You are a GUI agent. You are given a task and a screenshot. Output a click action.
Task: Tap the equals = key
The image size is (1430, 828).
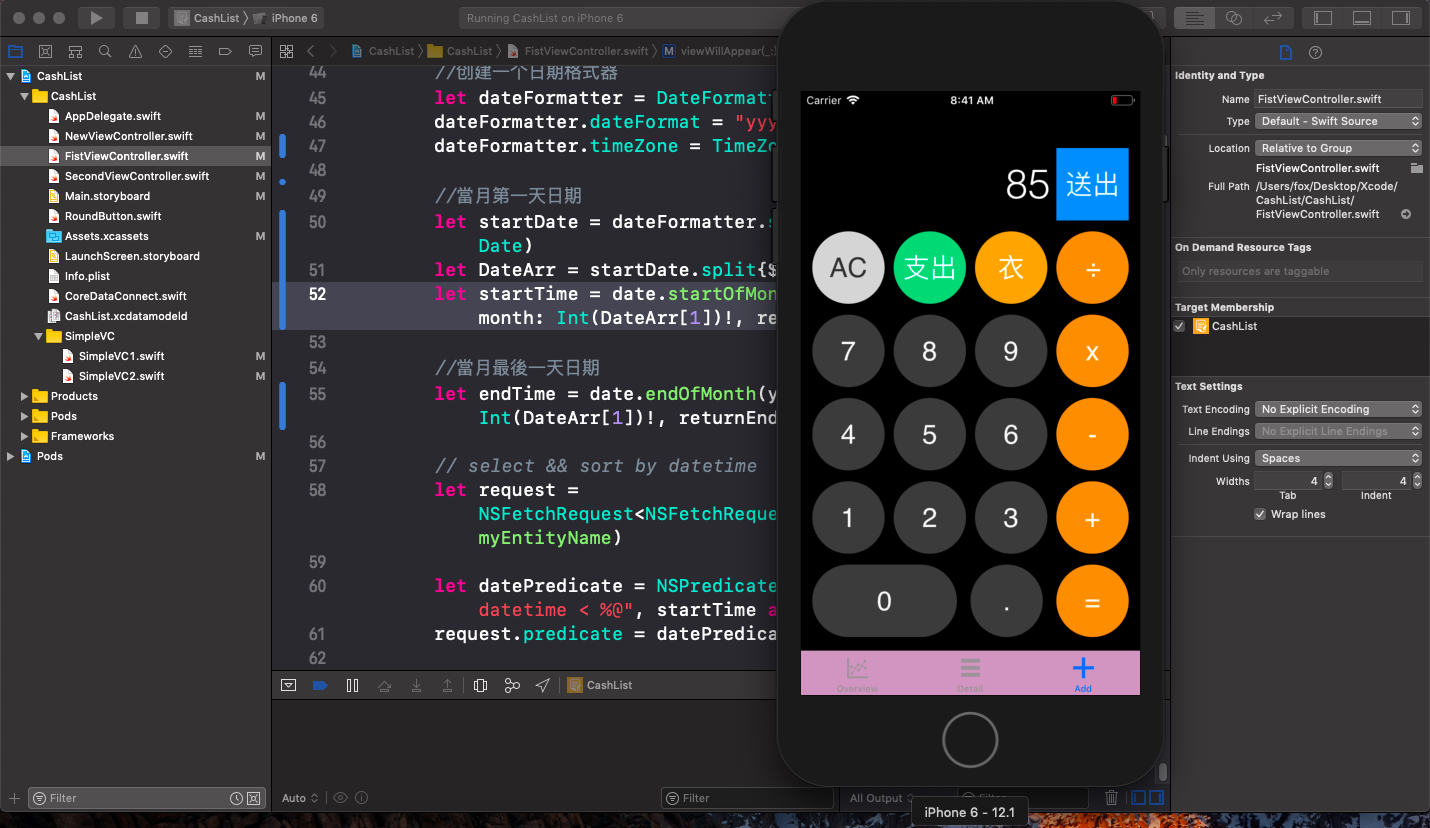coord(1092,602)
